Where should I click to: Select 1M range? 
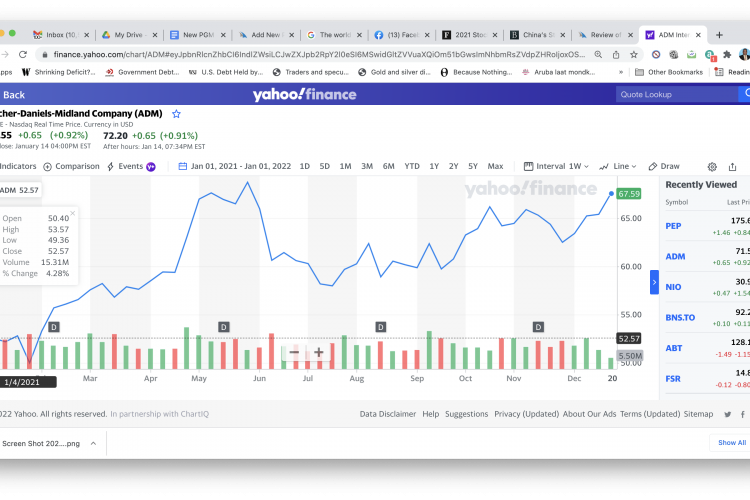coord(345,166)
